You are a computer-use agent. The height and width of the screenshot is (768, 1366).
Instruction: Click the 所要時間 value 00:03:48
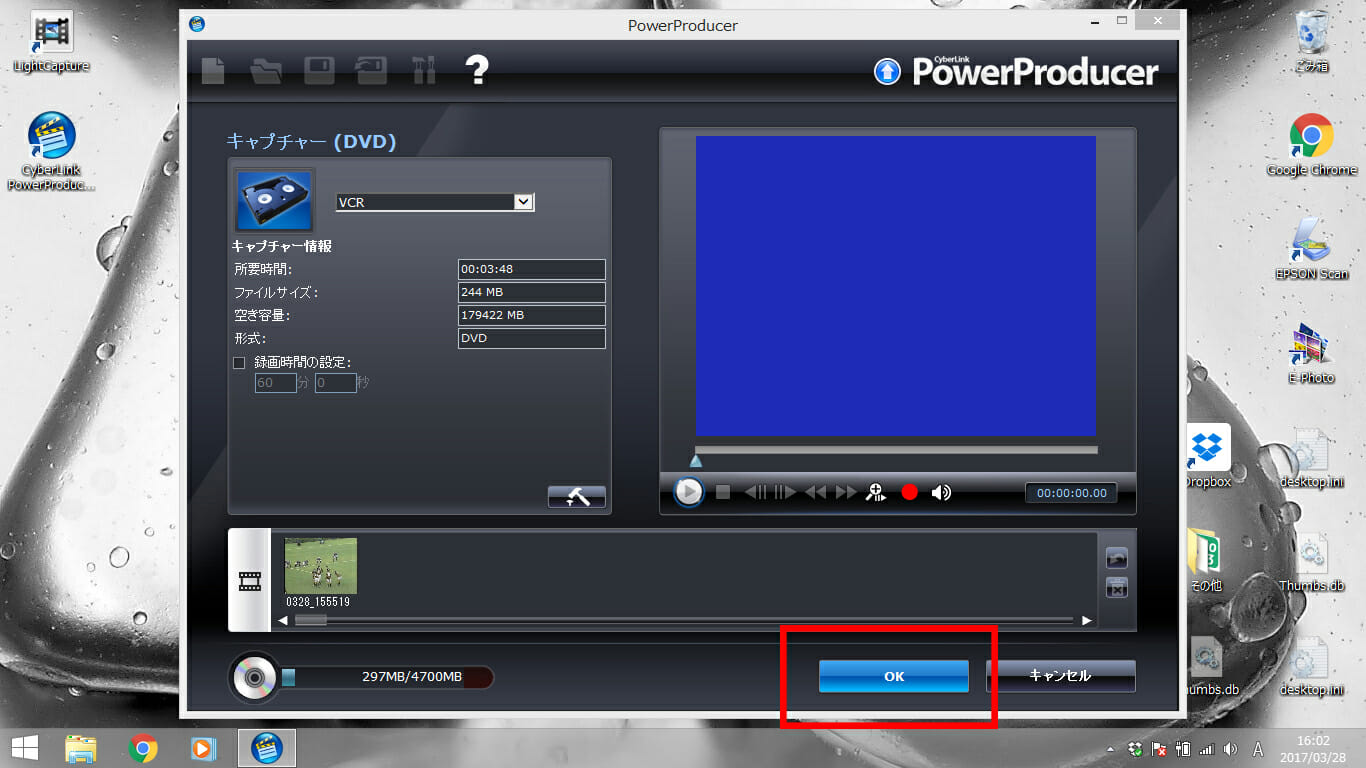(531, 270)
